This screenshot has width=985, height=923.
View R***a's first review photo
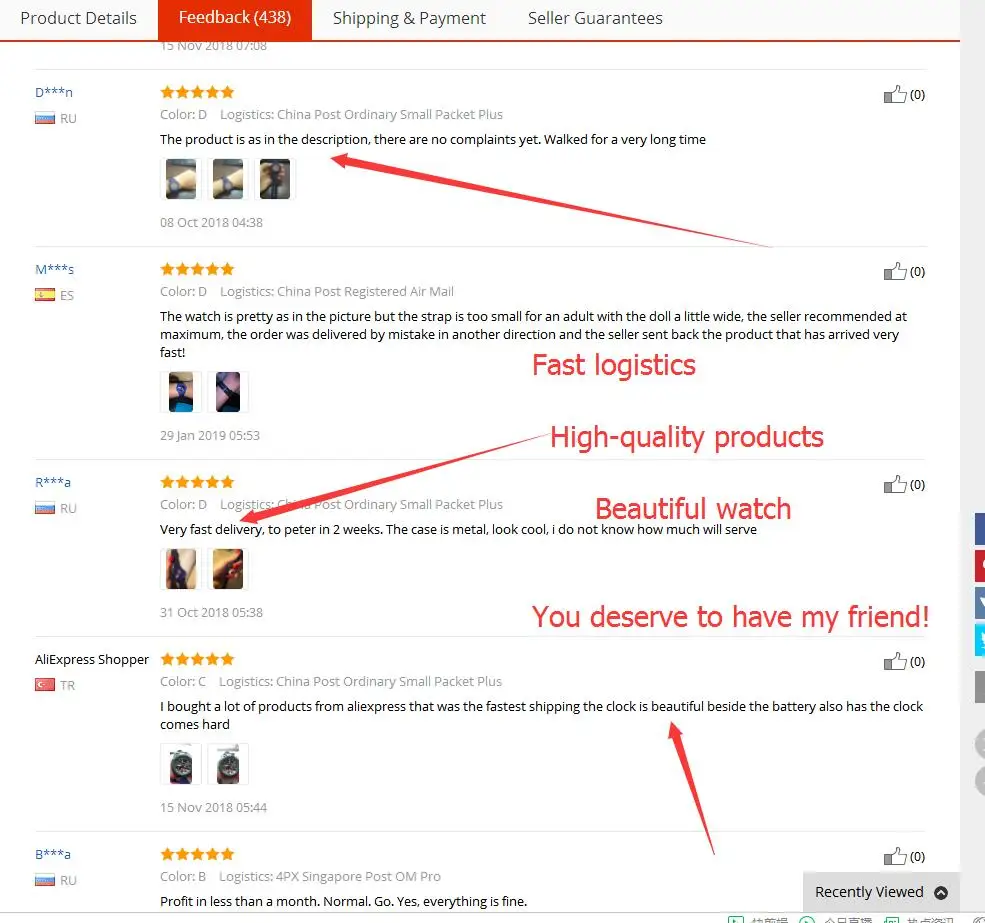[181, 569]
